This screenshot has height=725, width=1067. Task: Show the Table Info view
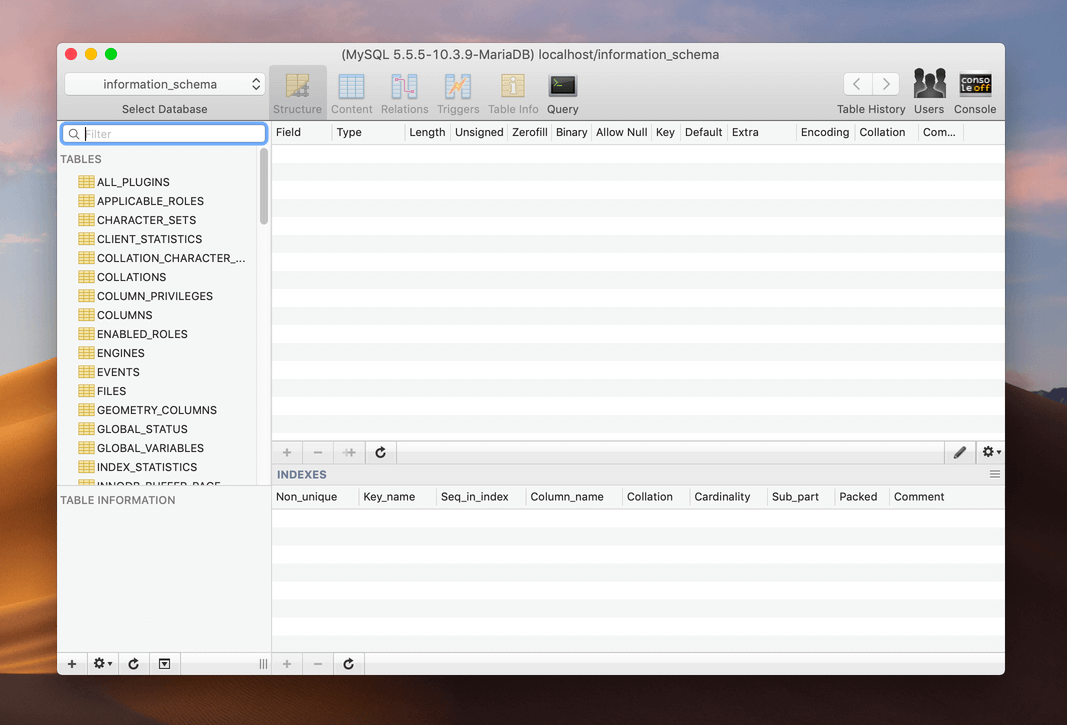(x=513, y=94)
